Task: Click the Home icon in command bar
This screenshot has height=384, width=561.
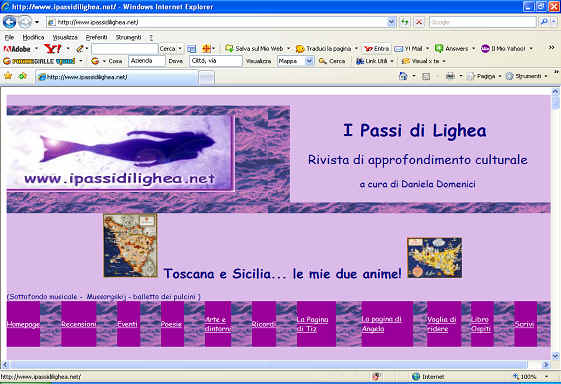Action: (403, 76)
